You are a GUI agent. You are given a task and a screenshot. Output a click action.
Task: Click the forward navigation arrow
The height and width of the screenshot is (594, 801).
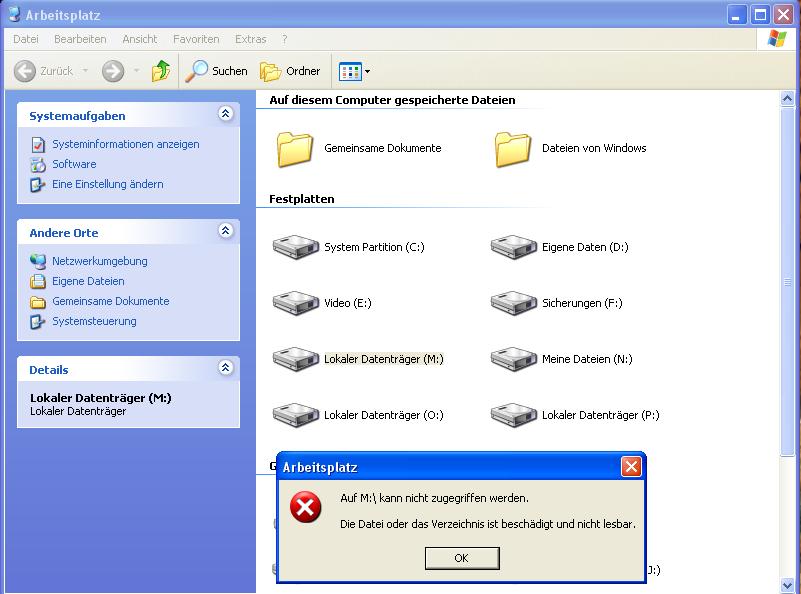coord(113,71)
